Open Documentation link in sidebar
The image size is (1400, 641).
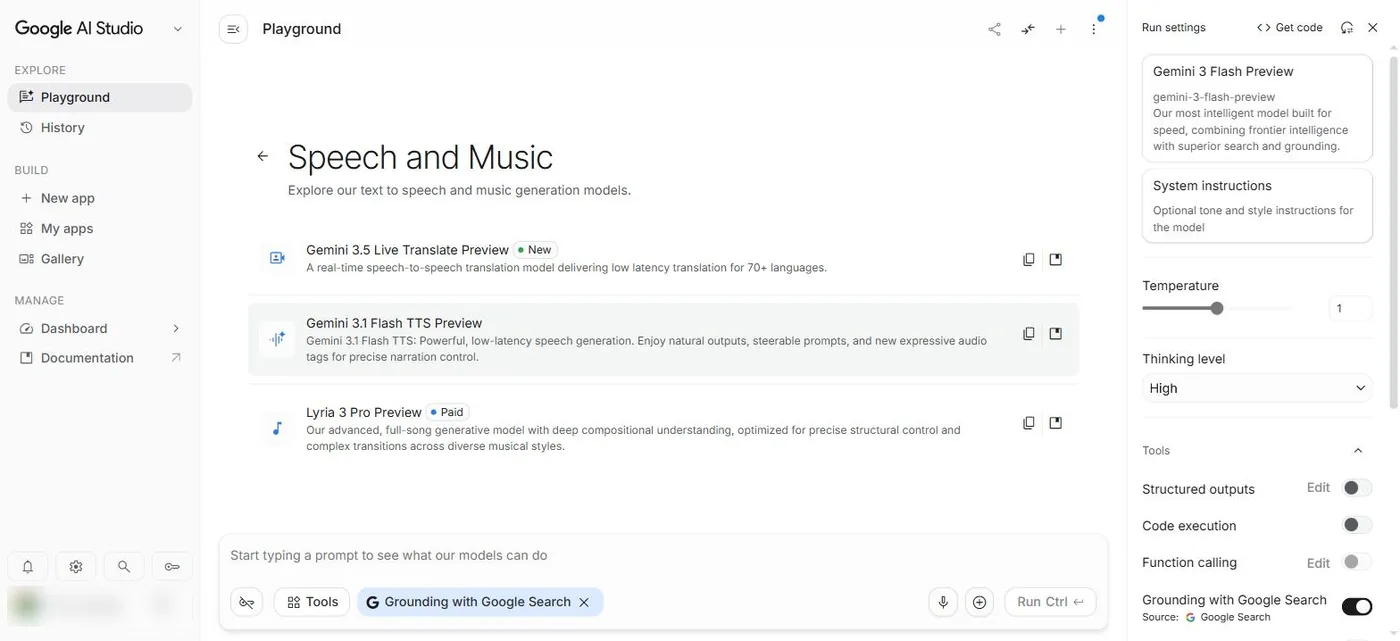click(100, 358)
